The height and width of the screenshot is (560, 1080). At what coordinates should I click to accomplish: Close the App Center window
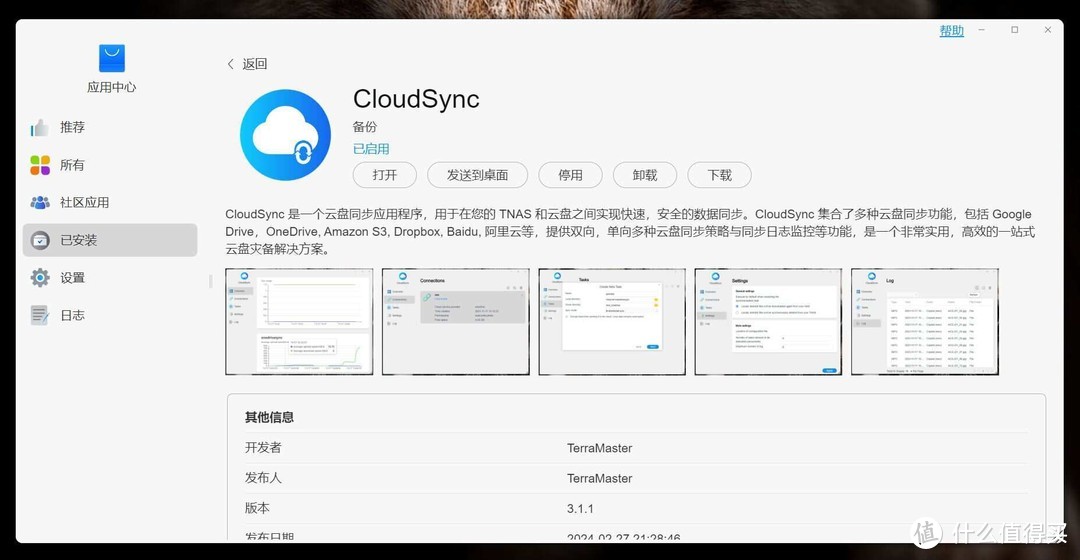1048,30
